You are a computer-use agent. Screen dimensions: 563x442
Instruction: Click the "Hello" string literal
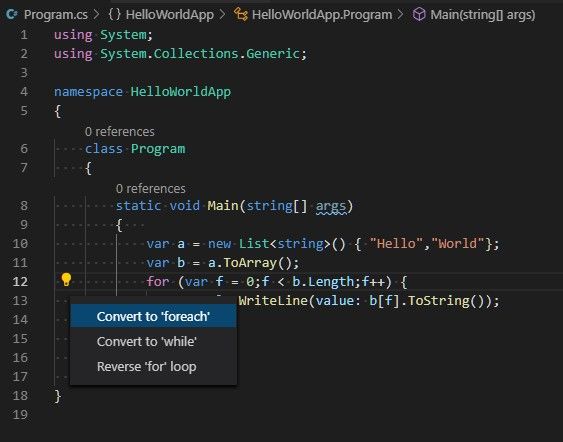click(x=396, y=244)
